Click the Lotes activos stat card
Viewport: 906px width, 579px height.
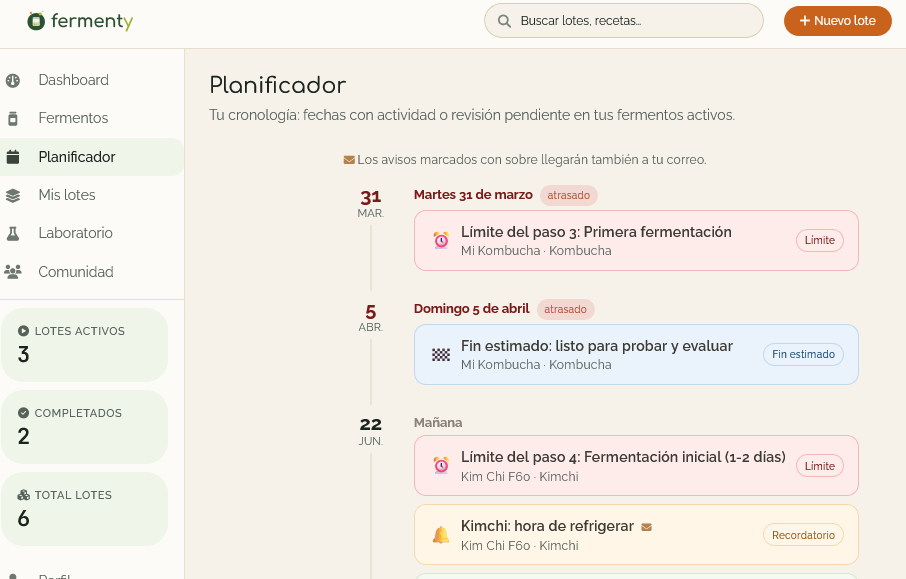tap(84, 345)
